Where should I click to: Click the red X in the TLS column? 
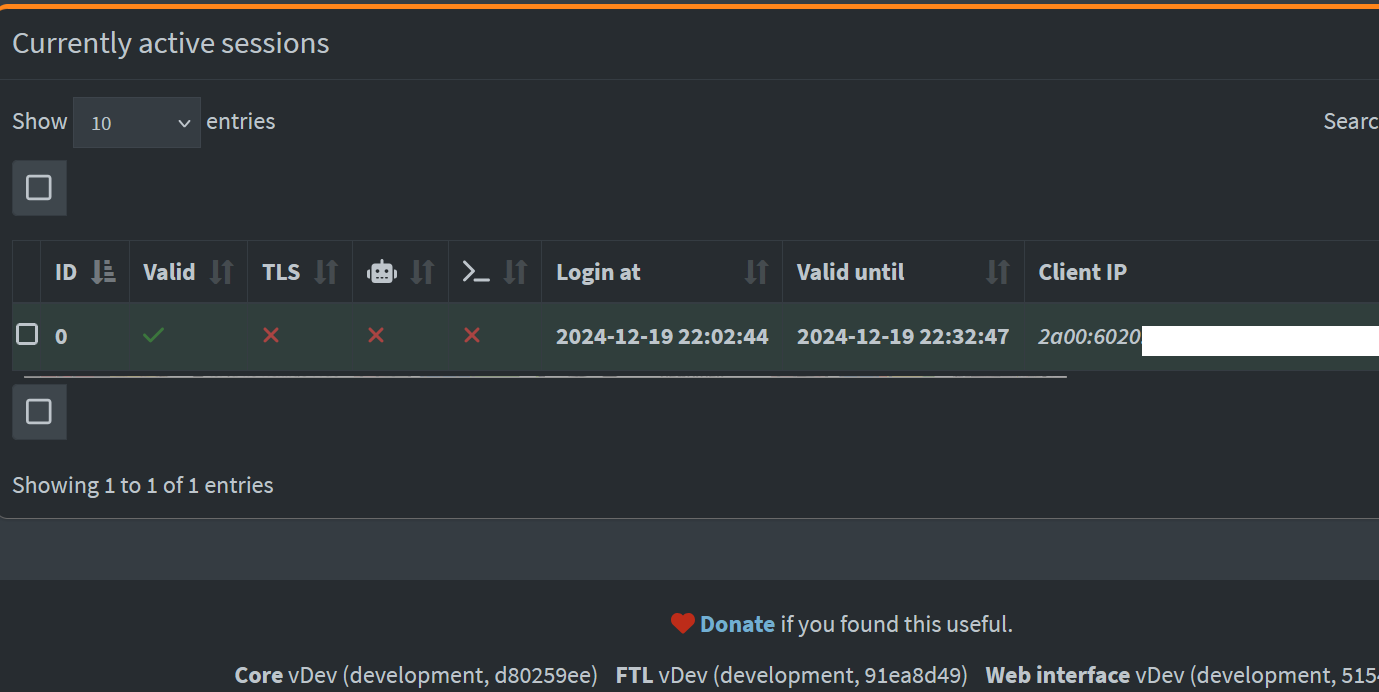[271, 336]
